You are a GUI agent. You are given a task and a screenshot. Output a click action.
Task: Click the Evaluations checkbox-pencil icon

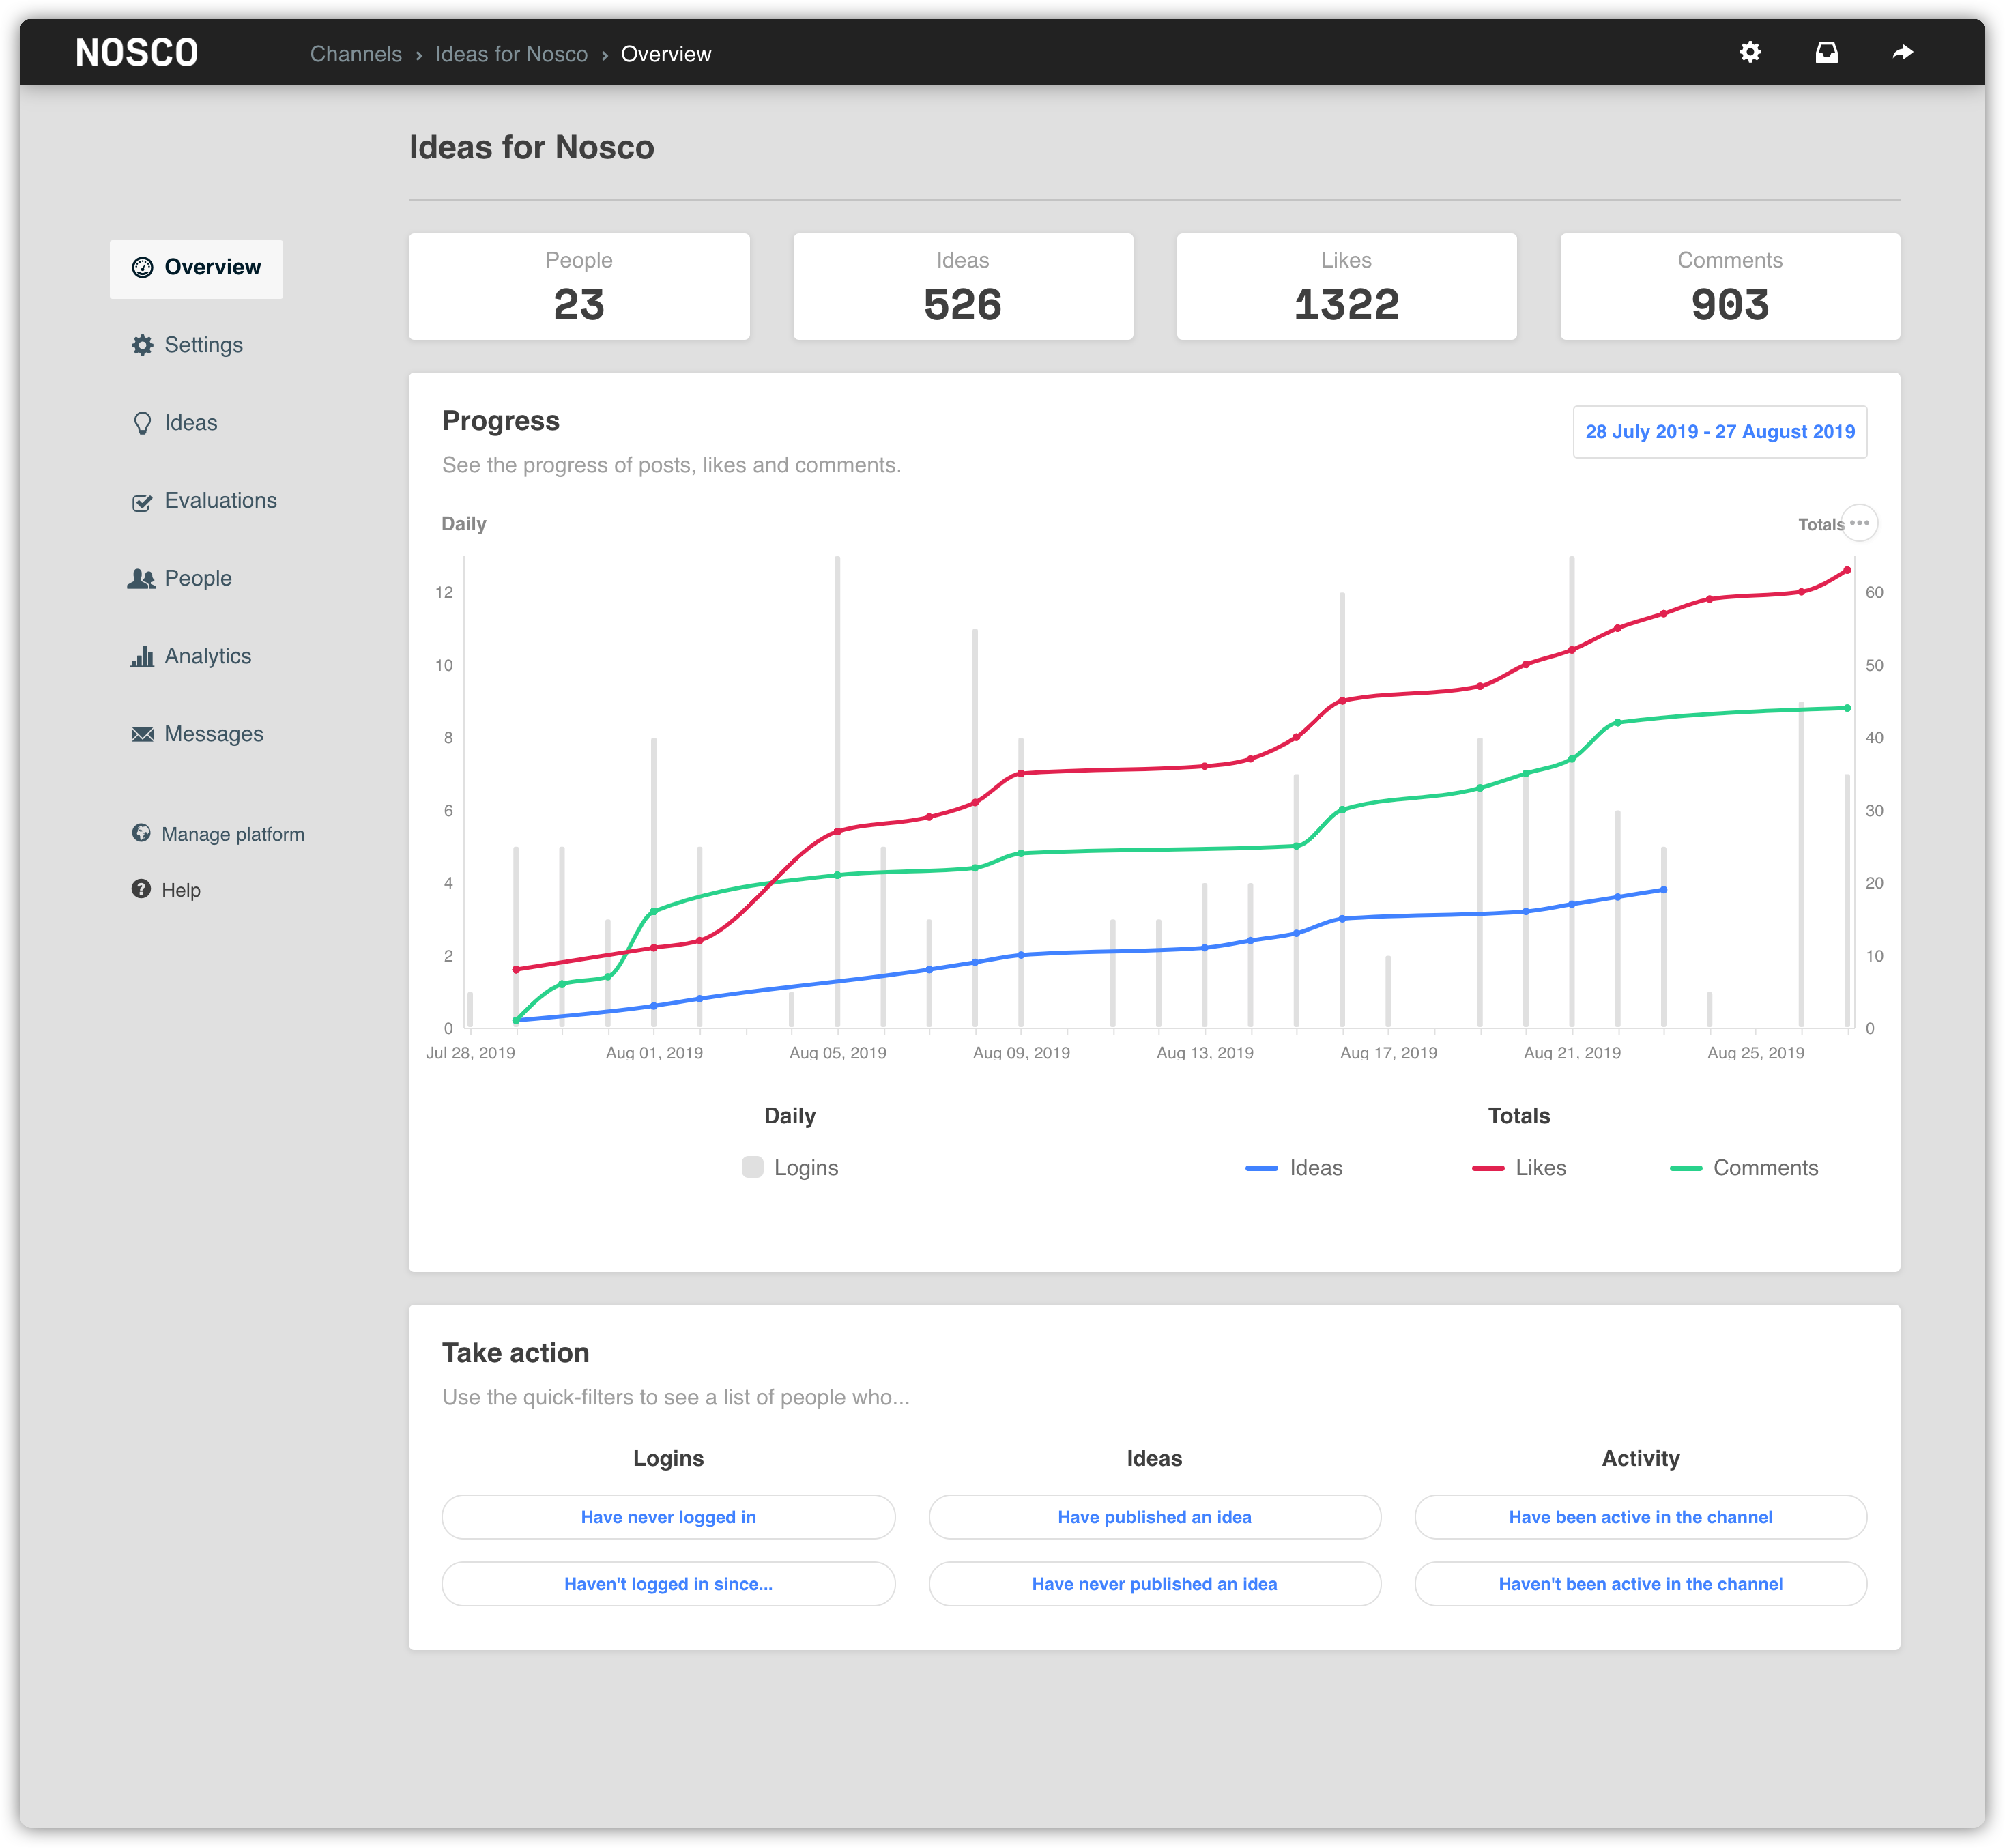[x=143, y=502]
